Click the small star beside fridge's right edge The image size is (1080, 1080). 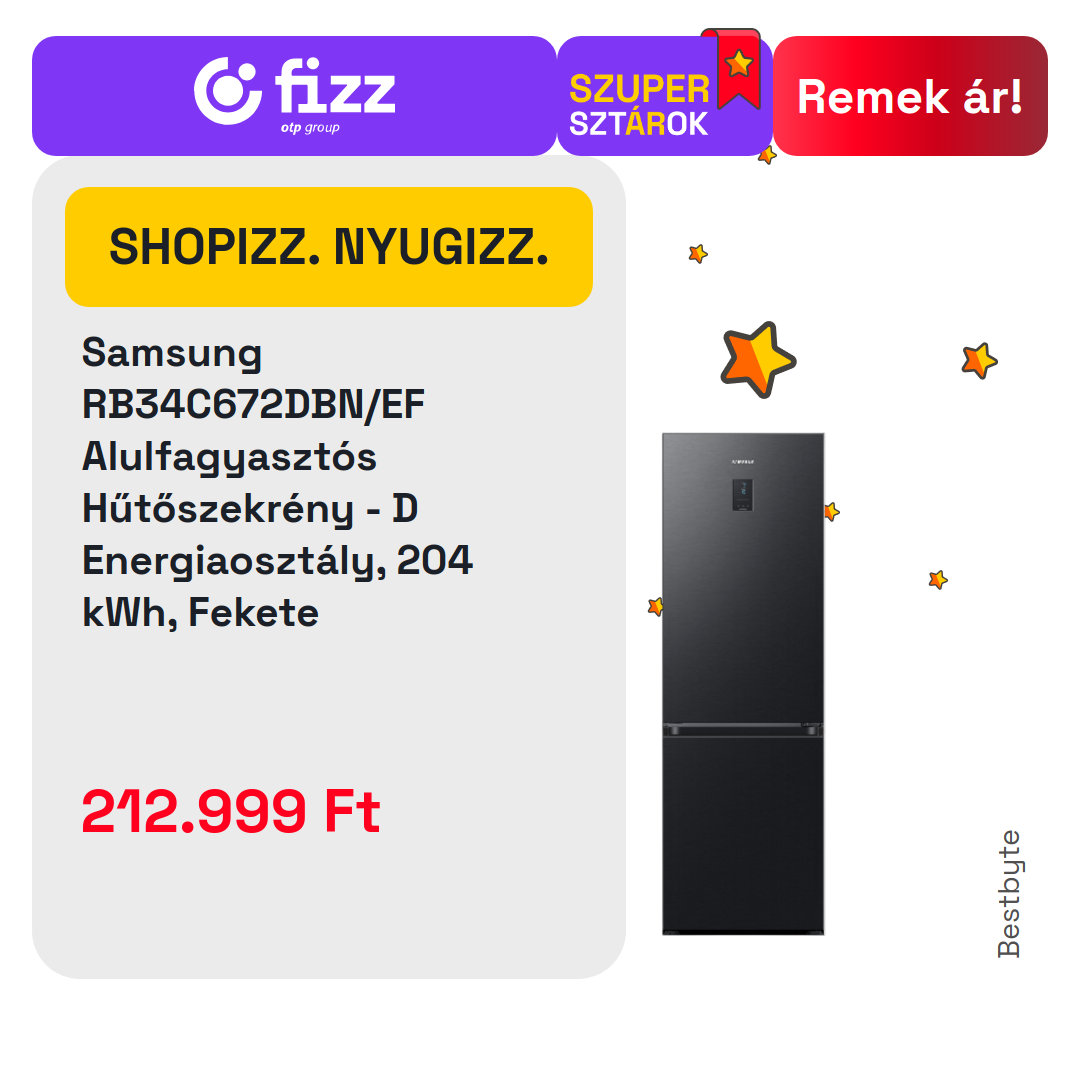[832, 512]
